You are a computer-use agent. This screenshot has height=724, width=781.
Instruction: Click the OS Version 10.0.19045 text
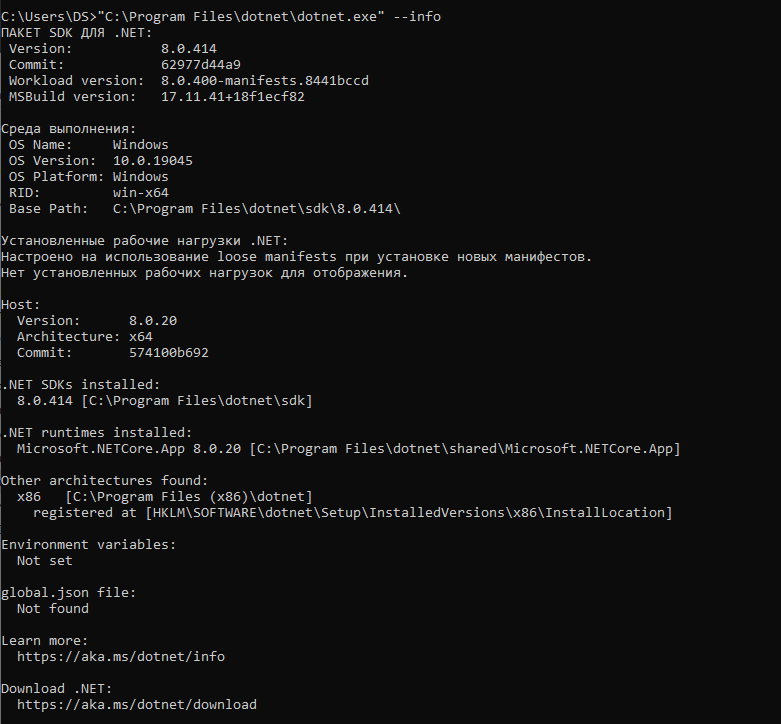(x=153, y=161)
